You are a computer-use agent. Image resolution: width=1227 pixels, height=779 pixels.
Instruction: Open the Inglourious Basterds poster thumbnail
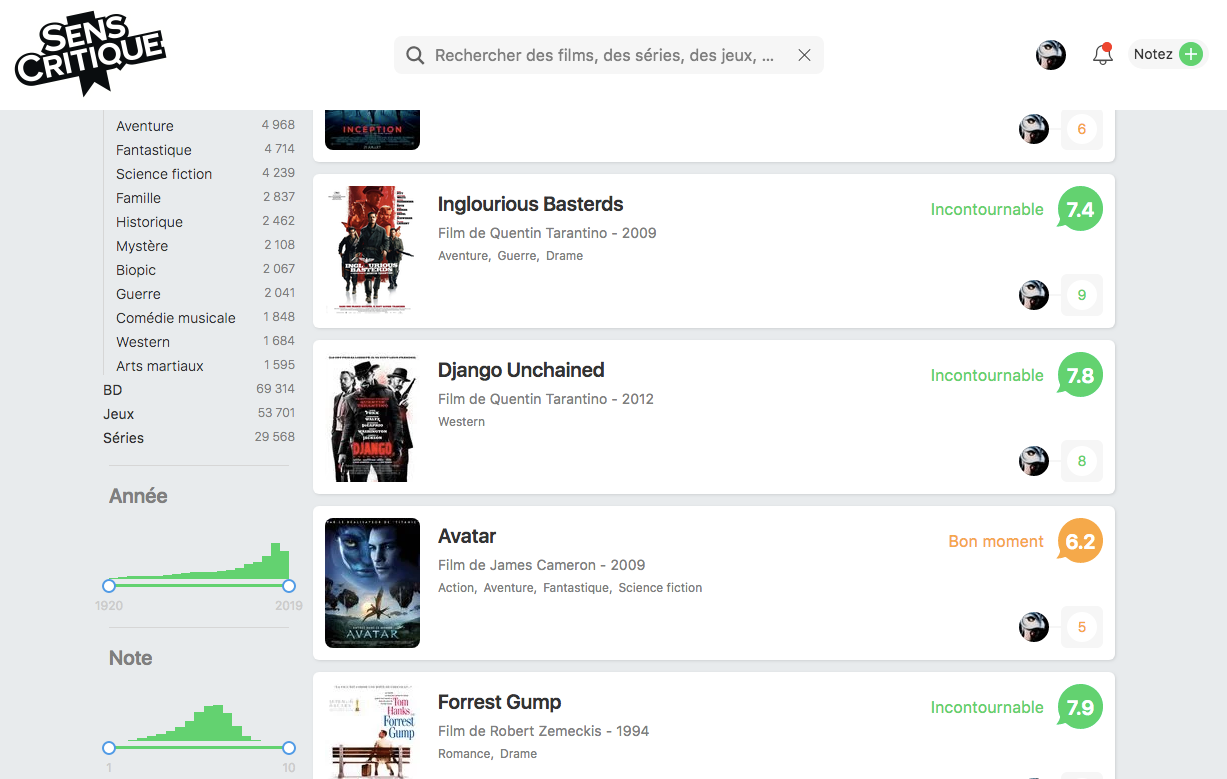click(372, 250)
